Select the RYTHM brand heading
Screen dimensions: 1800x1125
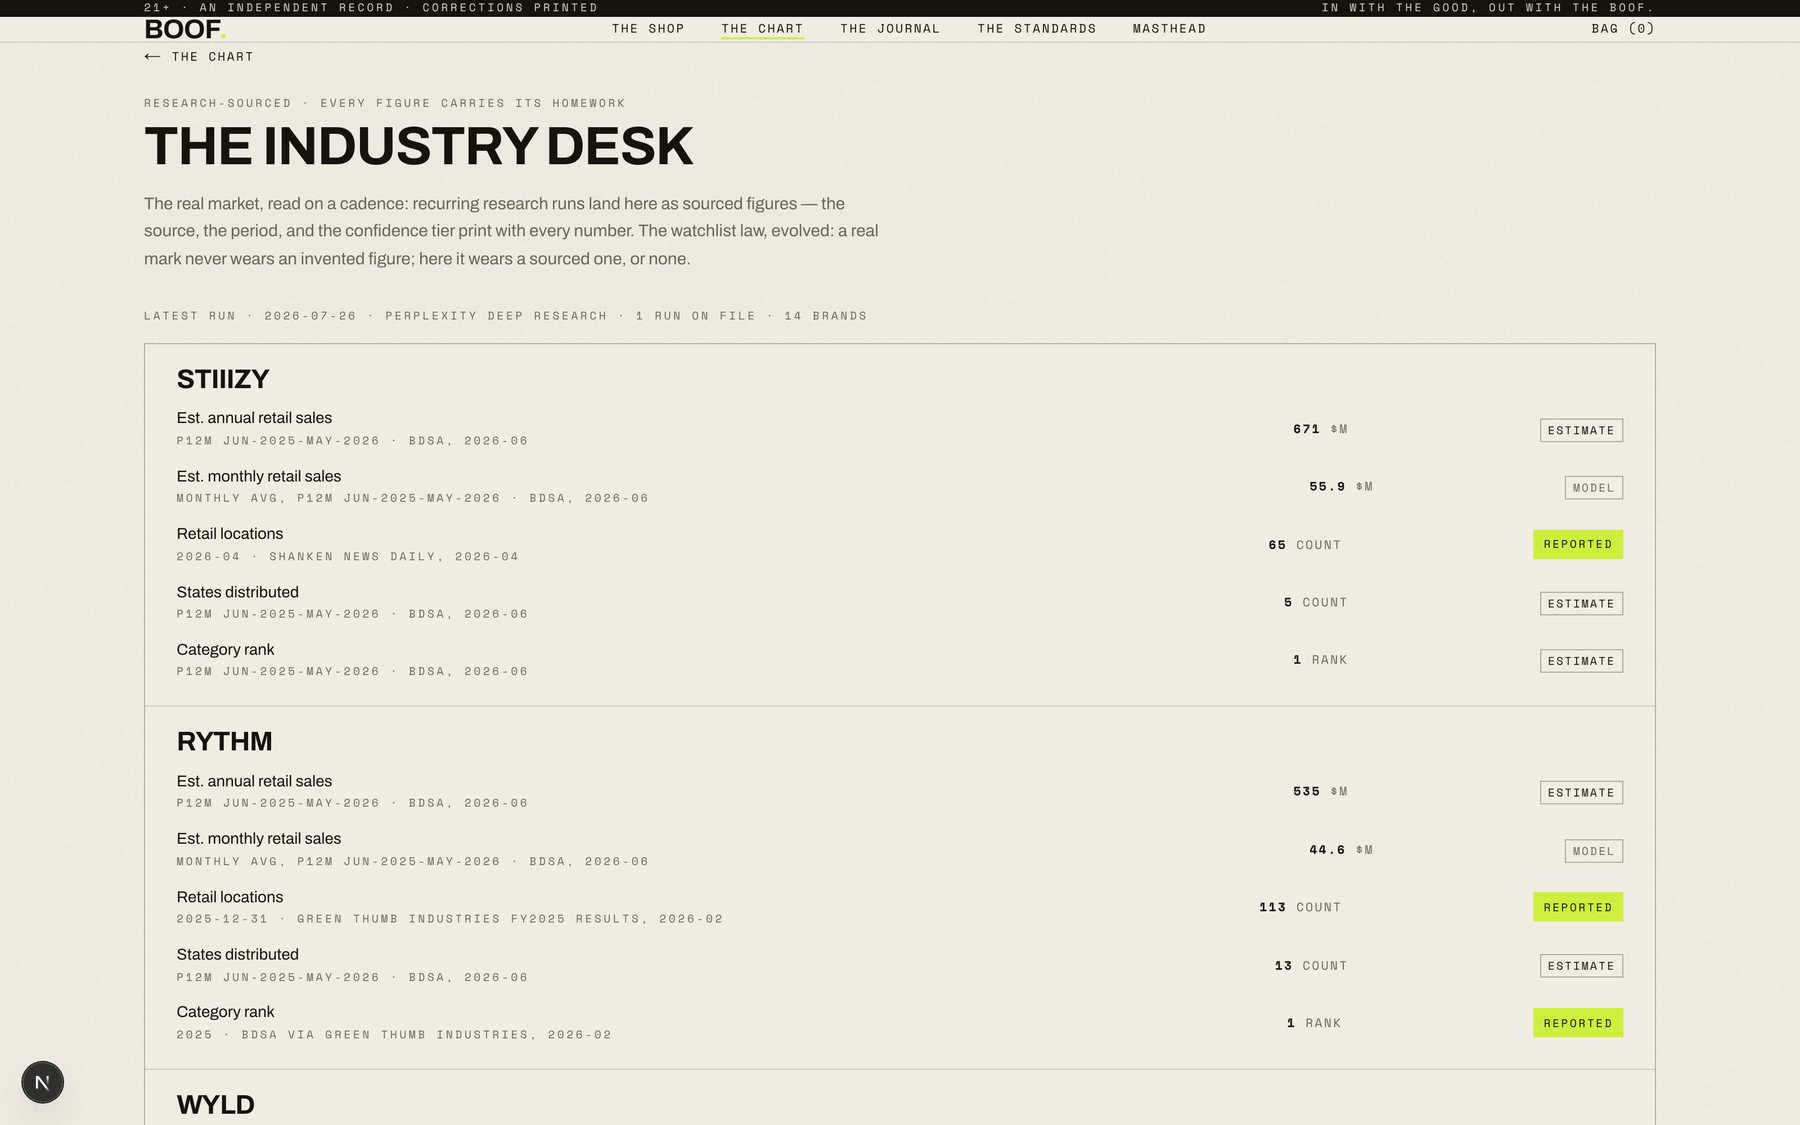pyautogui.click(x=224, y=741)
